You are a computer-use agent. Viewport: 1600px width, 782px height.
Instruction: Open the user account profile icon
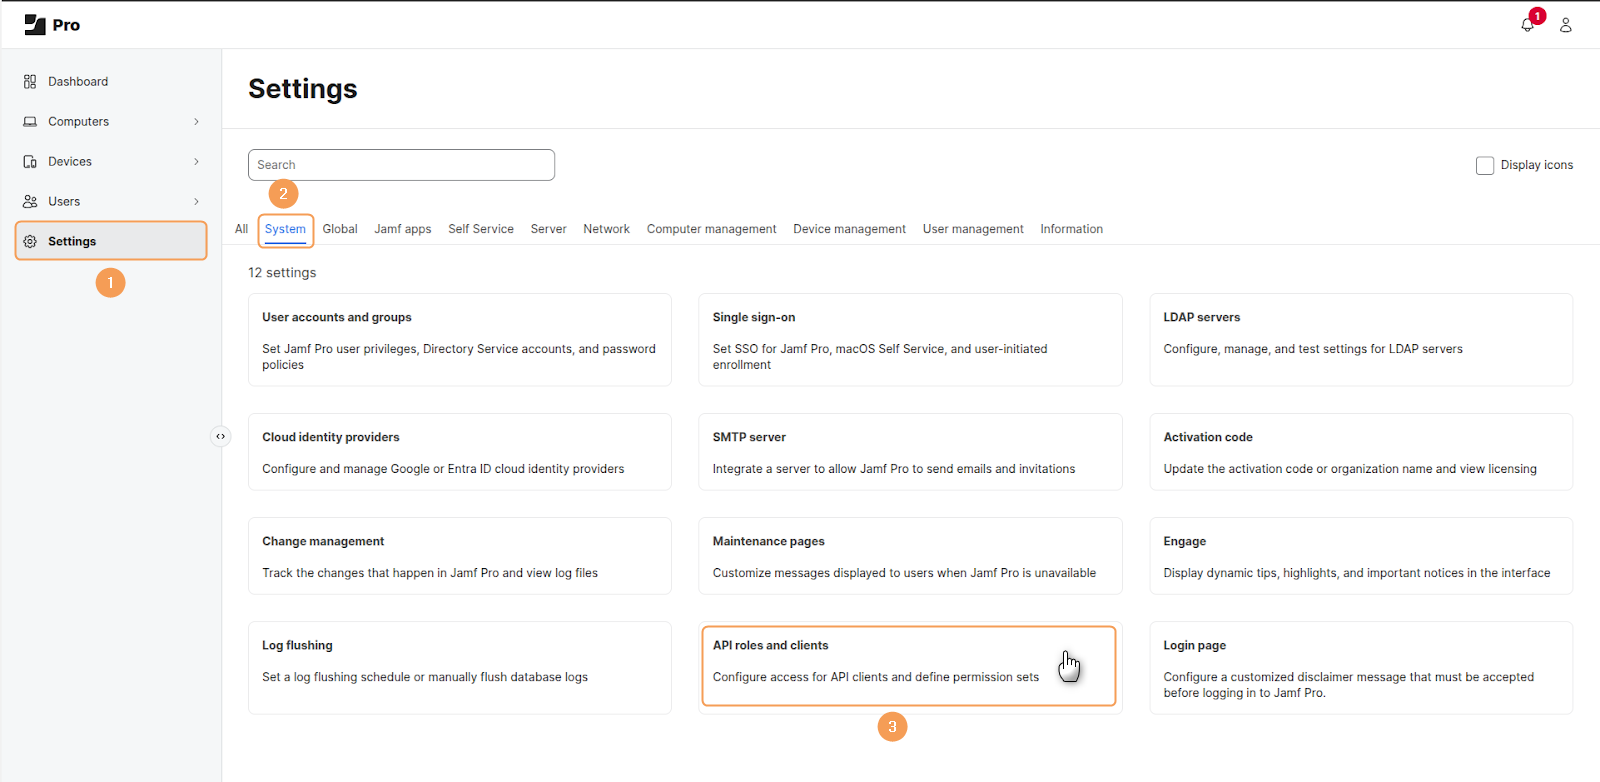click(1566, 25)
